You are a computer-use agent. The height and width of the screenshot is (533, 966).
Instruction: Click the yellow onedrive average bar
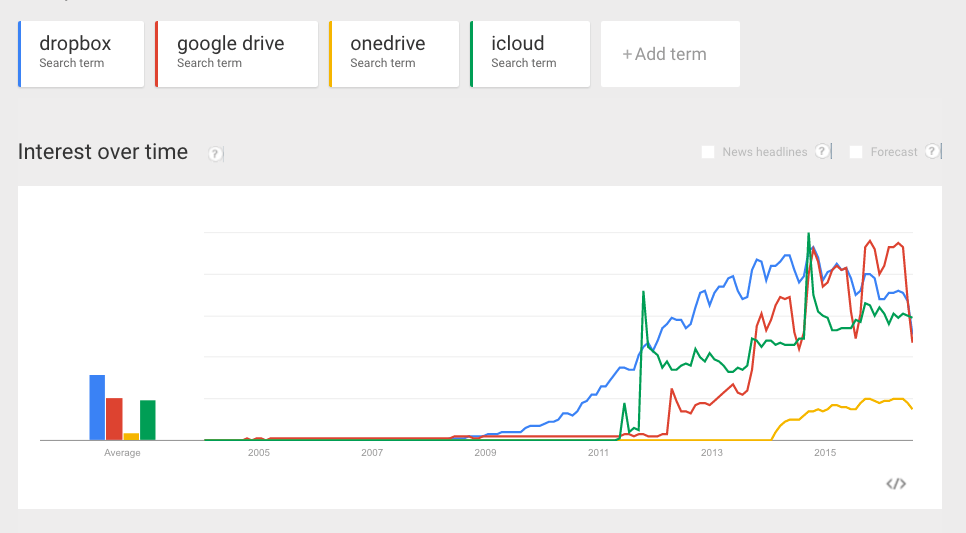pyautogui.click(x=131, y=437)
